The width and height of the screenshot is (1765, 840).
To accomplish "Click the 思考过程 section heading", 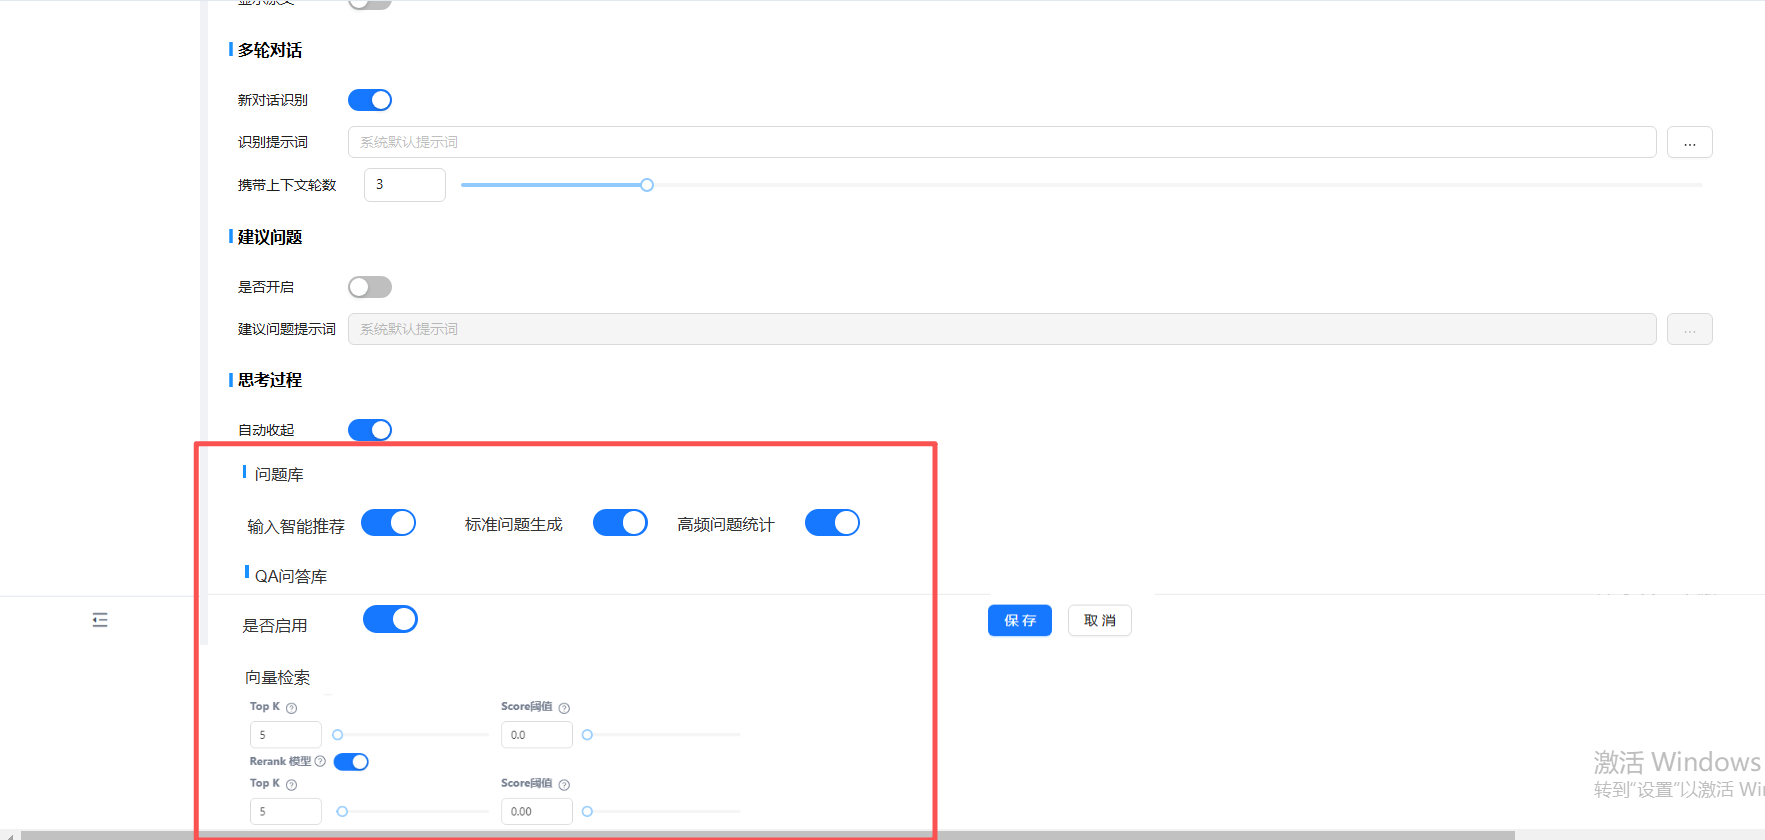I will (270, 380).
